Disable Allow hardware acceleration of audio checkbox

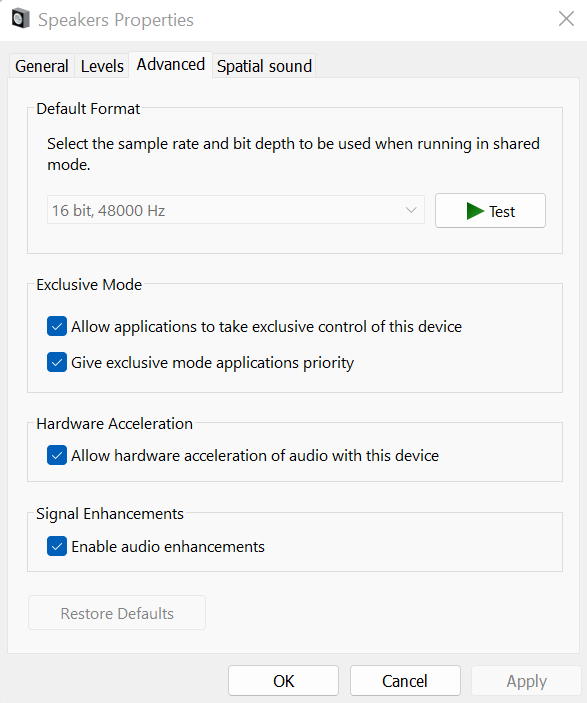pyautogui.click(x=57, y=456)
